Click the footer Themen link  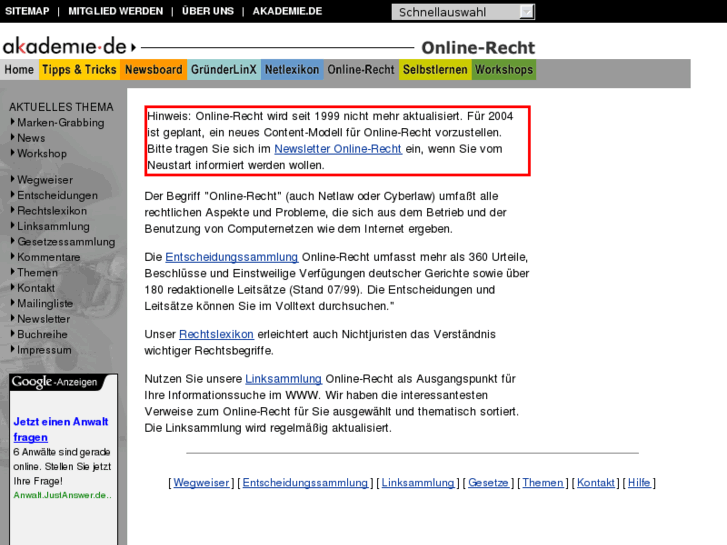(543, 483)
